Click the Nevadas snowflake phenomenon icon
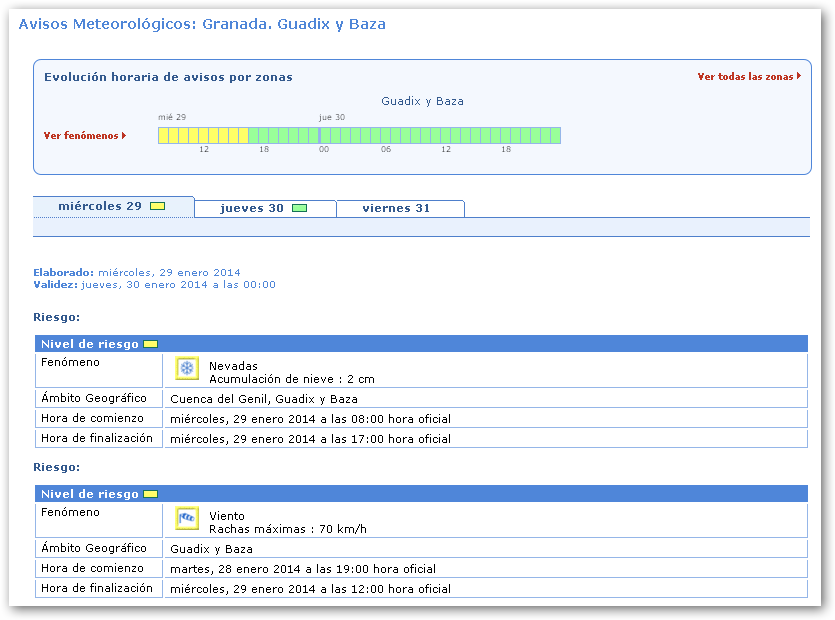The height and width of the screenshot is (620, 835). pos(187,369)
